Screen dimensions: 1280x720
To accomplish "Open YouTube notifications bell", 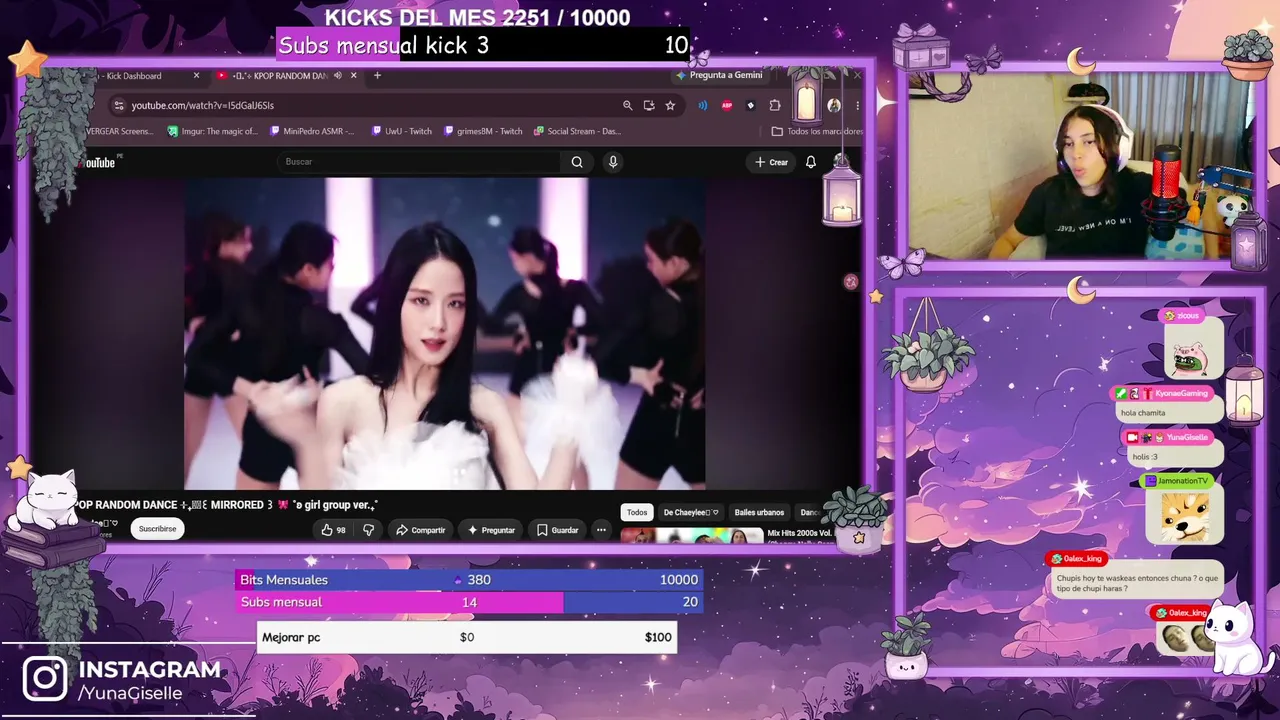I will [811, 162].
